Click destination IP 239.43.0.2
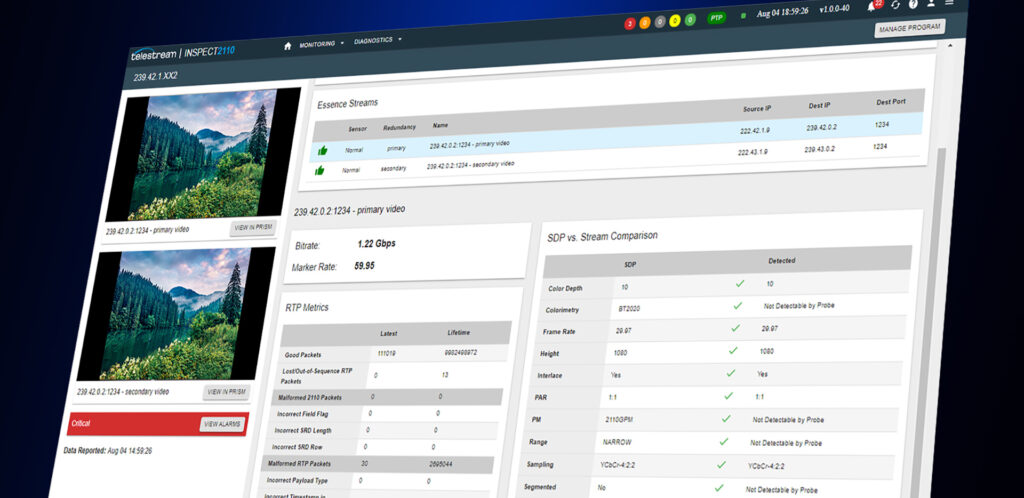 [818, 149]
